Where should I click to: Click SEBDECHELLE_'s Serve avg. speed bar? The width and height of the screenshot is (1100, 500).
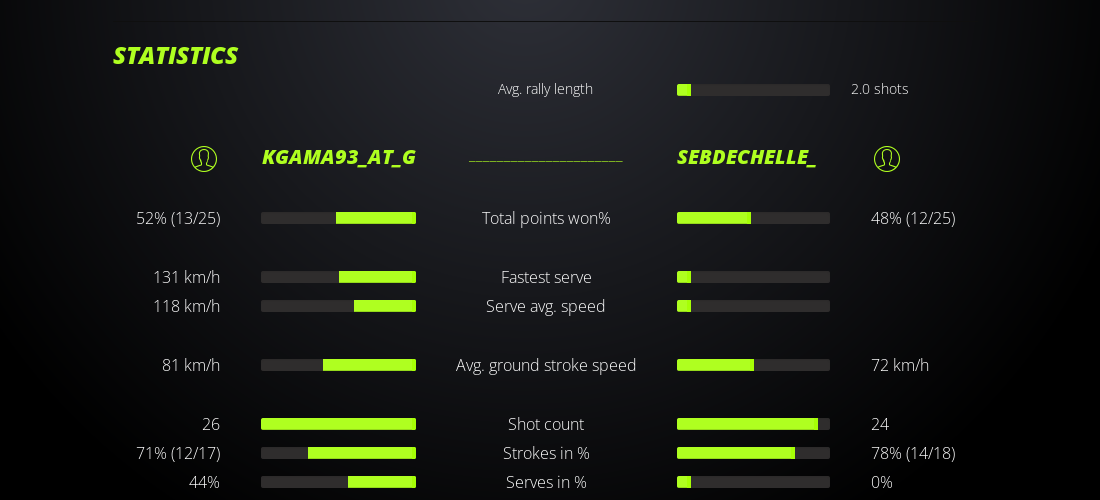pyautogui.click(x=753, y=306)
